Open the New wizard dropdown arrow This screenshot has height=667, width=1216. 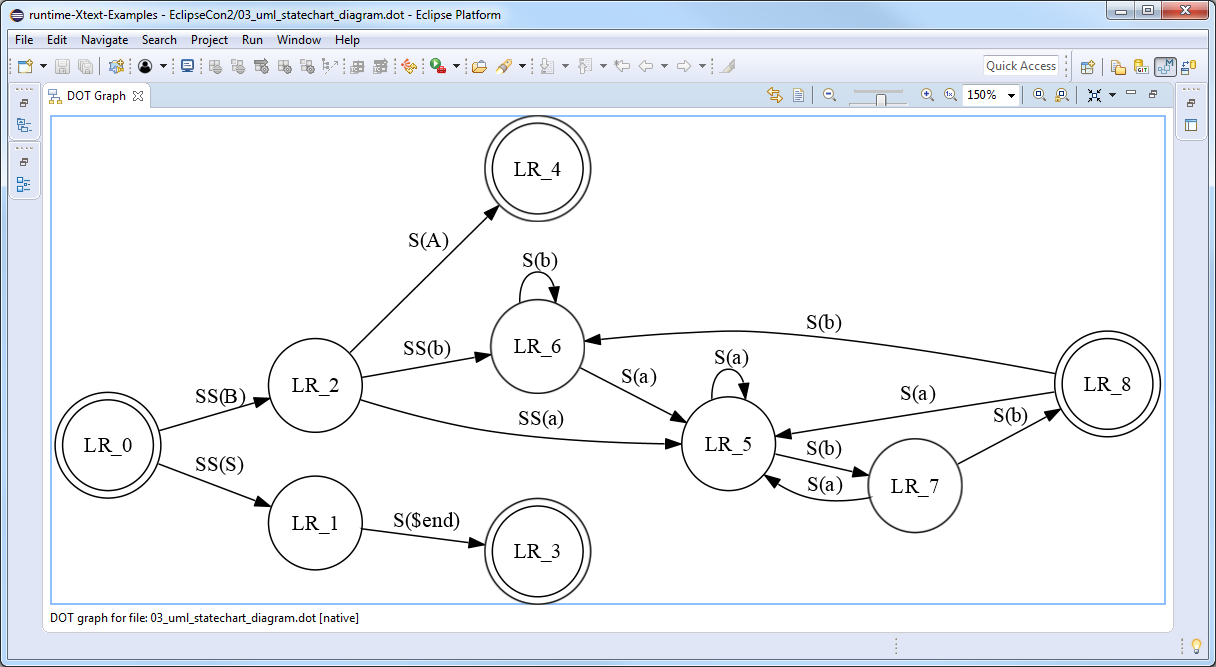[42, 65]
